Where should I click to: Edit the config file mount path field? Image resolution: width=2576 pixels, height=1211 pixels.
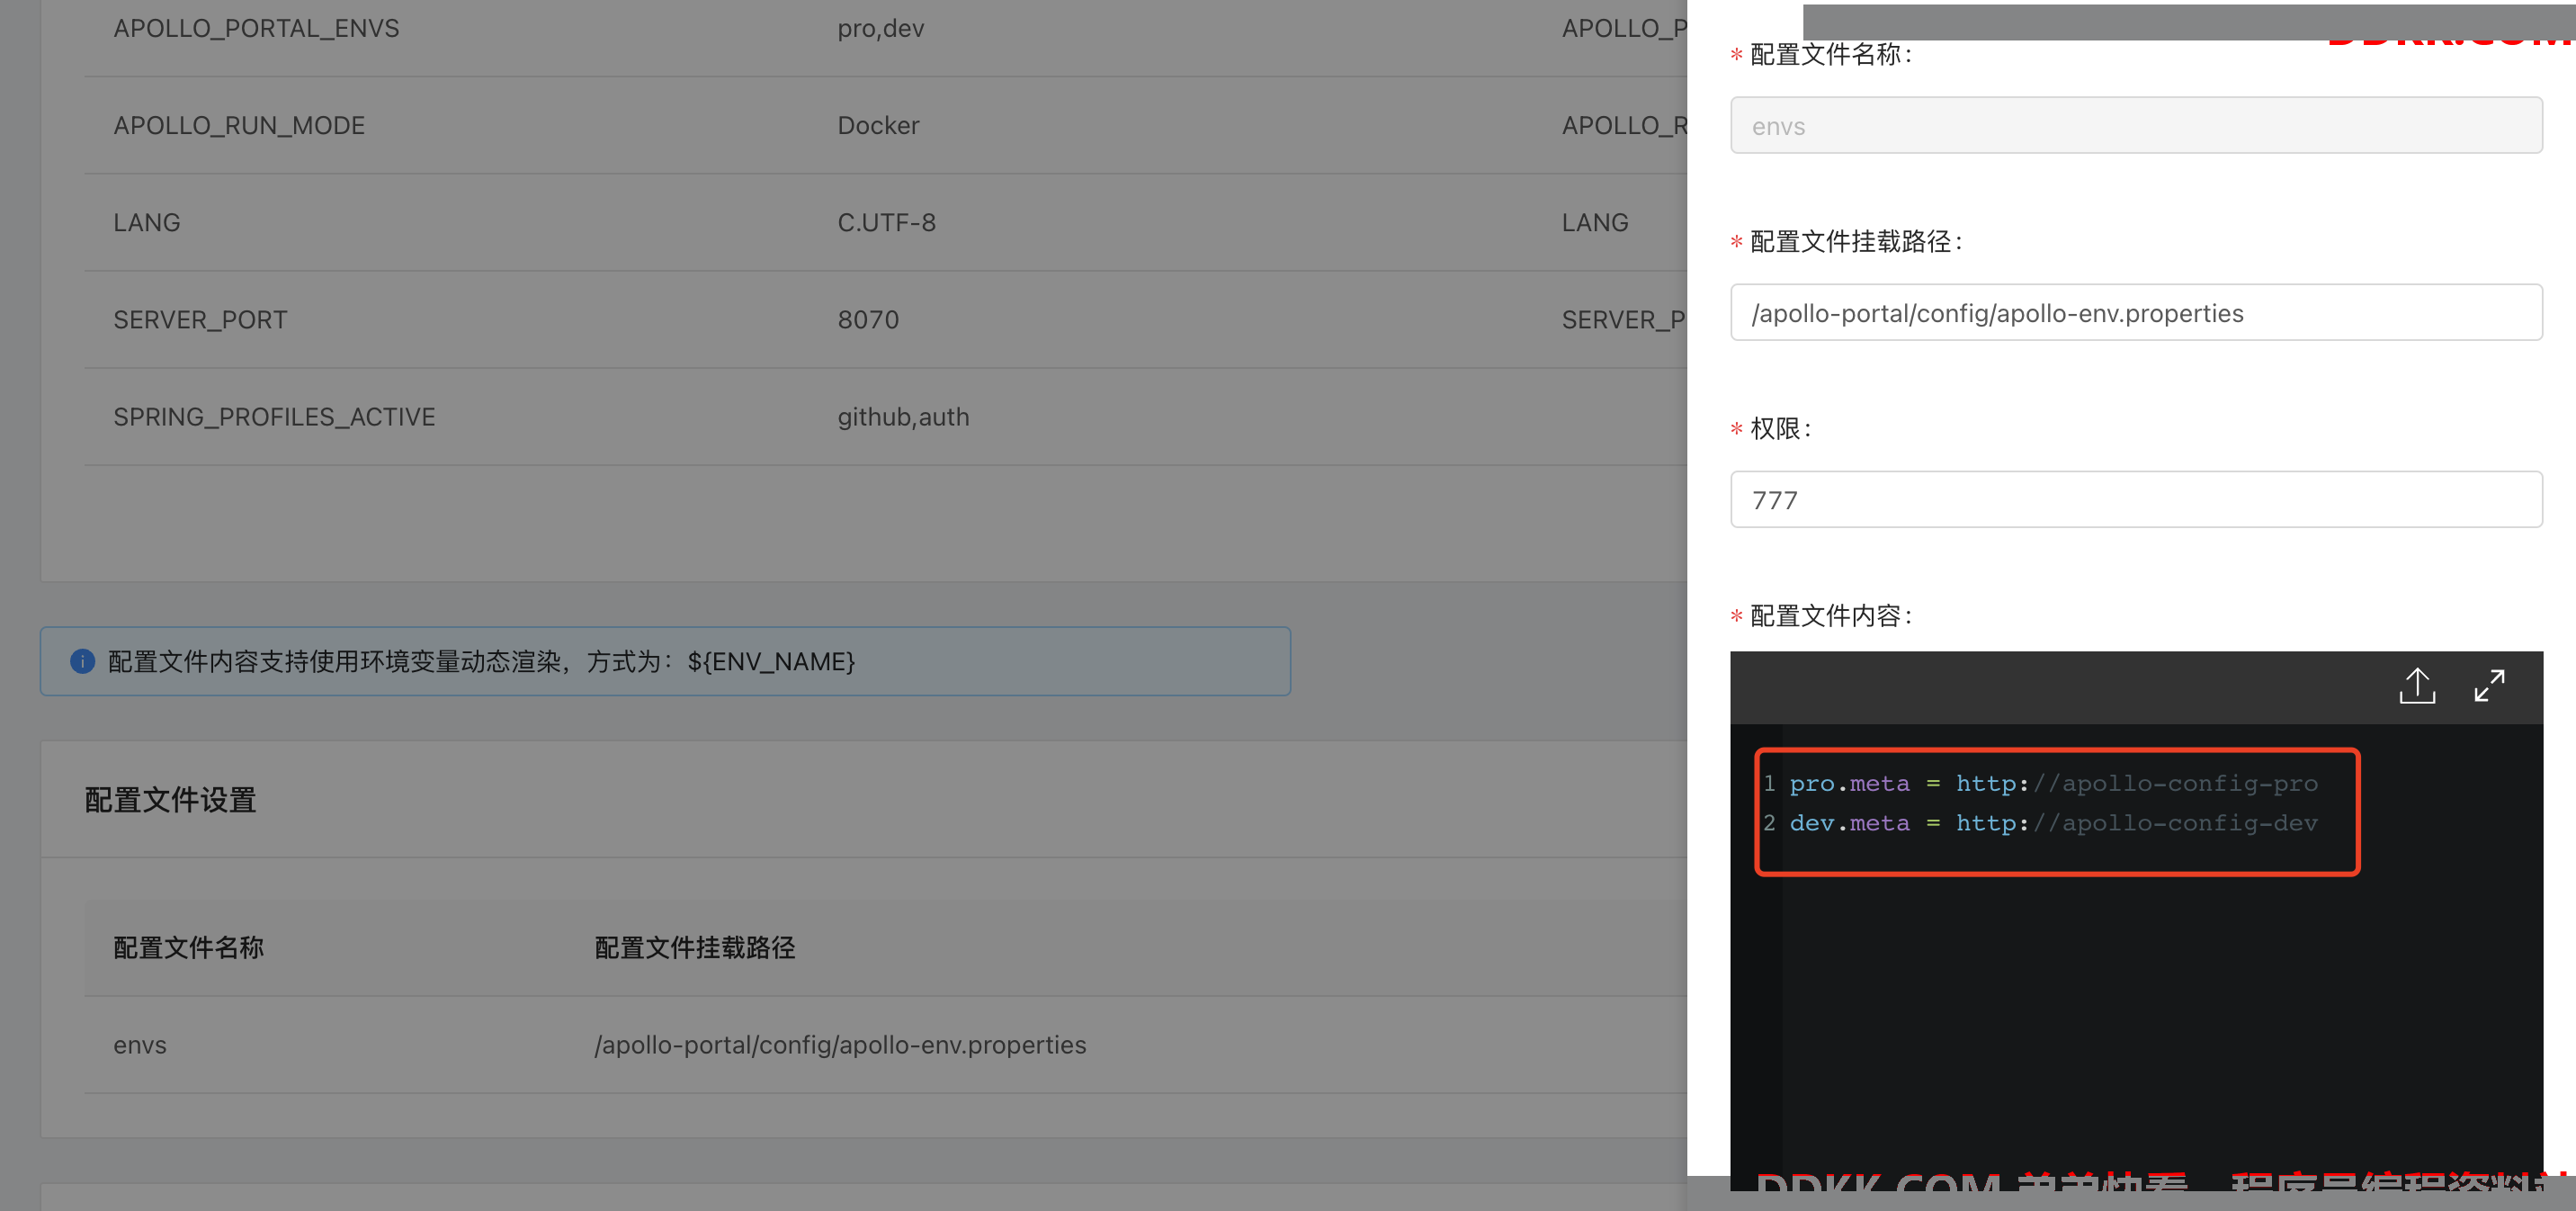click(x=2136, y=312)
